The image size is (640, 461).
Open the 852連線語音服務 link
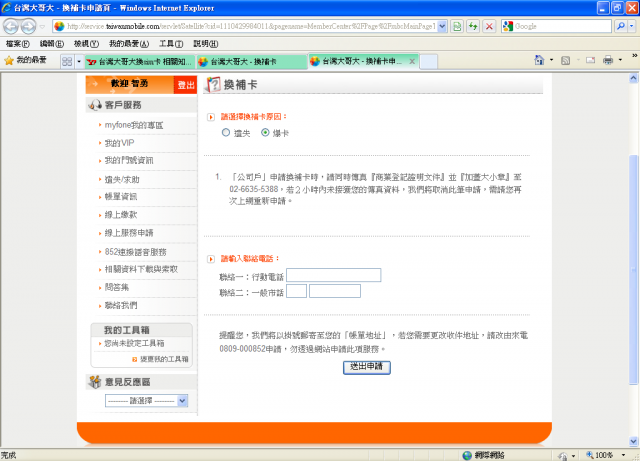(136, 252)
